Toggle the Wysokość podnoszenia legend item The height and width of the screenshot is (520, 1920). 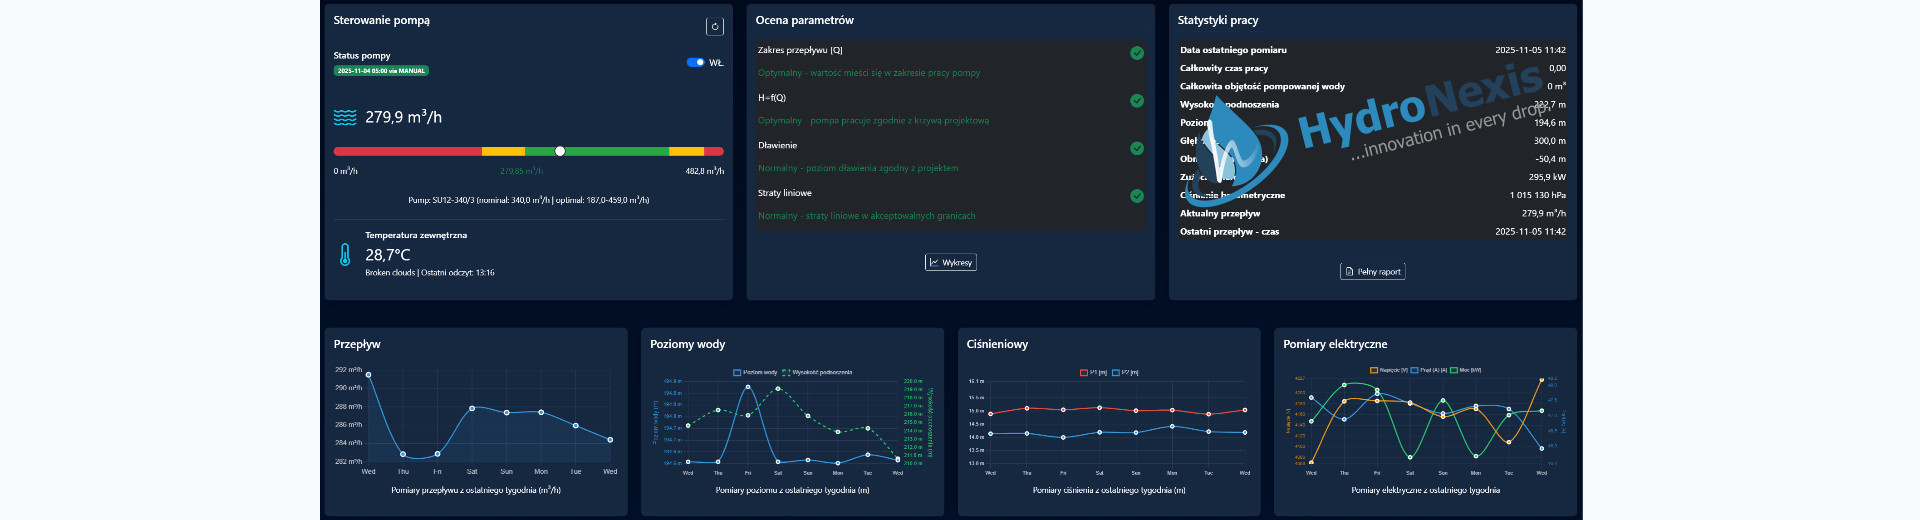[817, 372]
